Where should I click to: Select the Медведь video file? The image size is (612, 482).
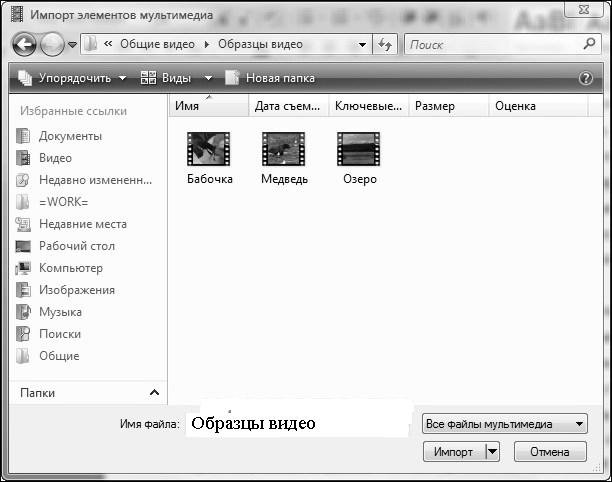284,150
